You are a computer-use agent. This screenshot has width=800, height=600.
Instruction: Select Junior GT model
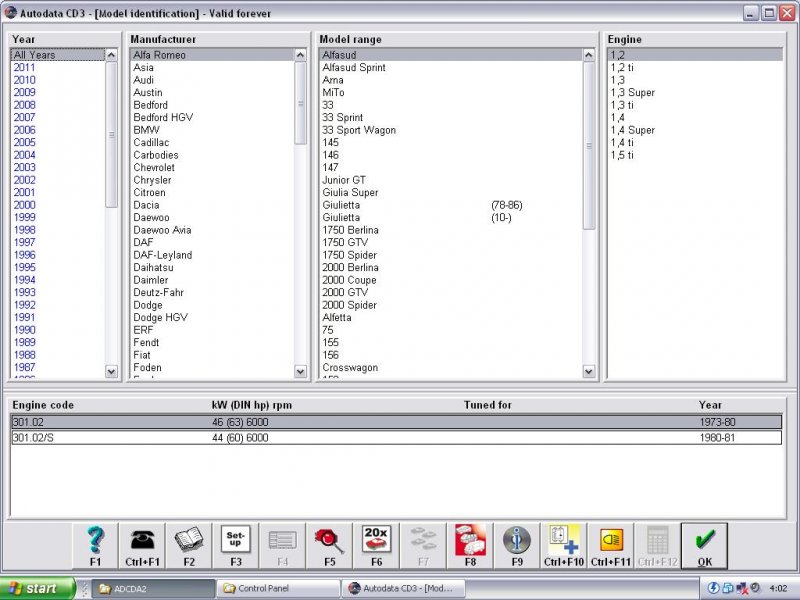(x=451, y=180)
